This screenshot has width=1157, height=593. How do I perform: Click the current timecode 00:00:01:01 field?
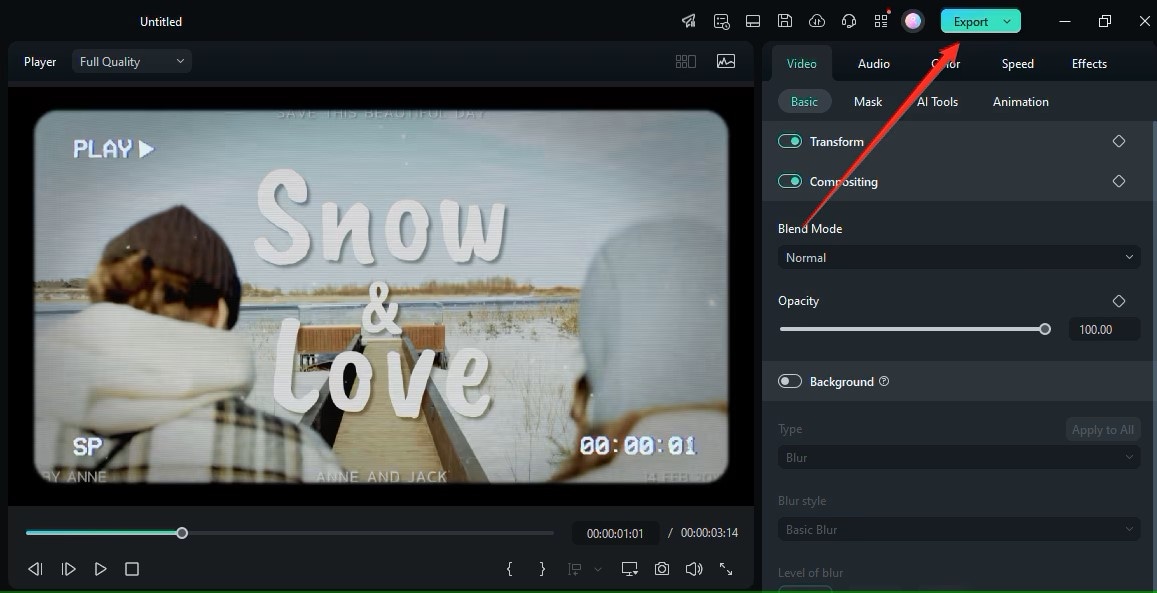click(615, 533)
